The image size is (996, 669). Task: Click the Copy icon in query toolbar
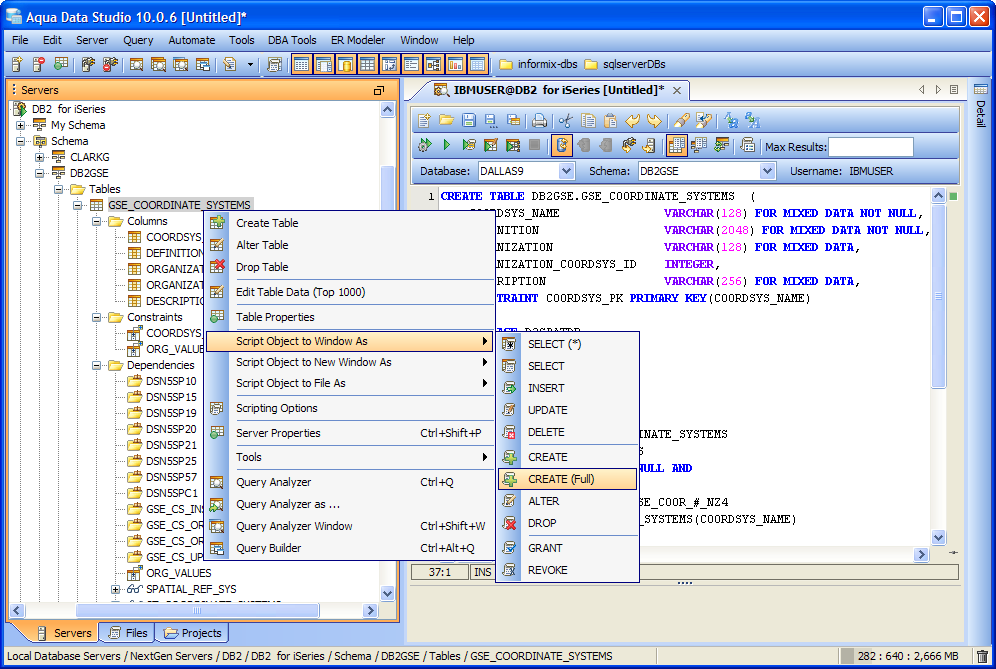(588, 120)
